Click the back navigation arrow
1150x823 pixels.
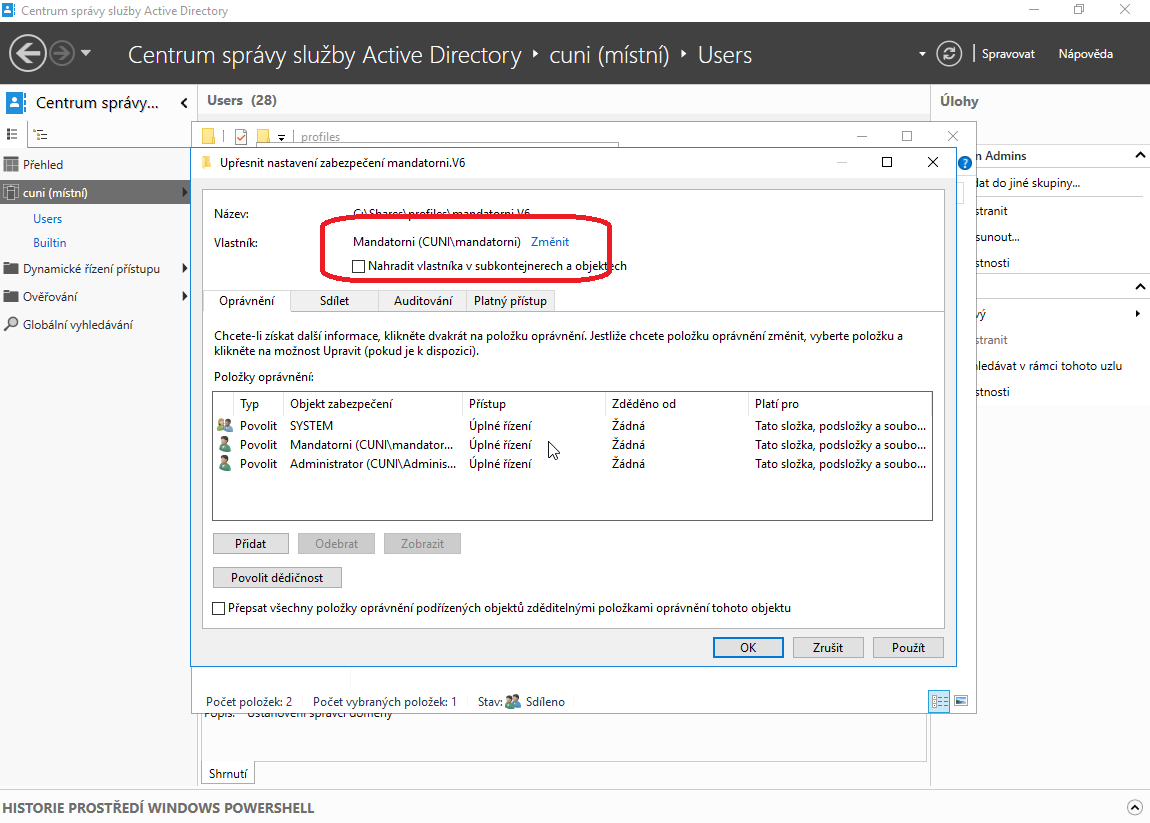28,53
